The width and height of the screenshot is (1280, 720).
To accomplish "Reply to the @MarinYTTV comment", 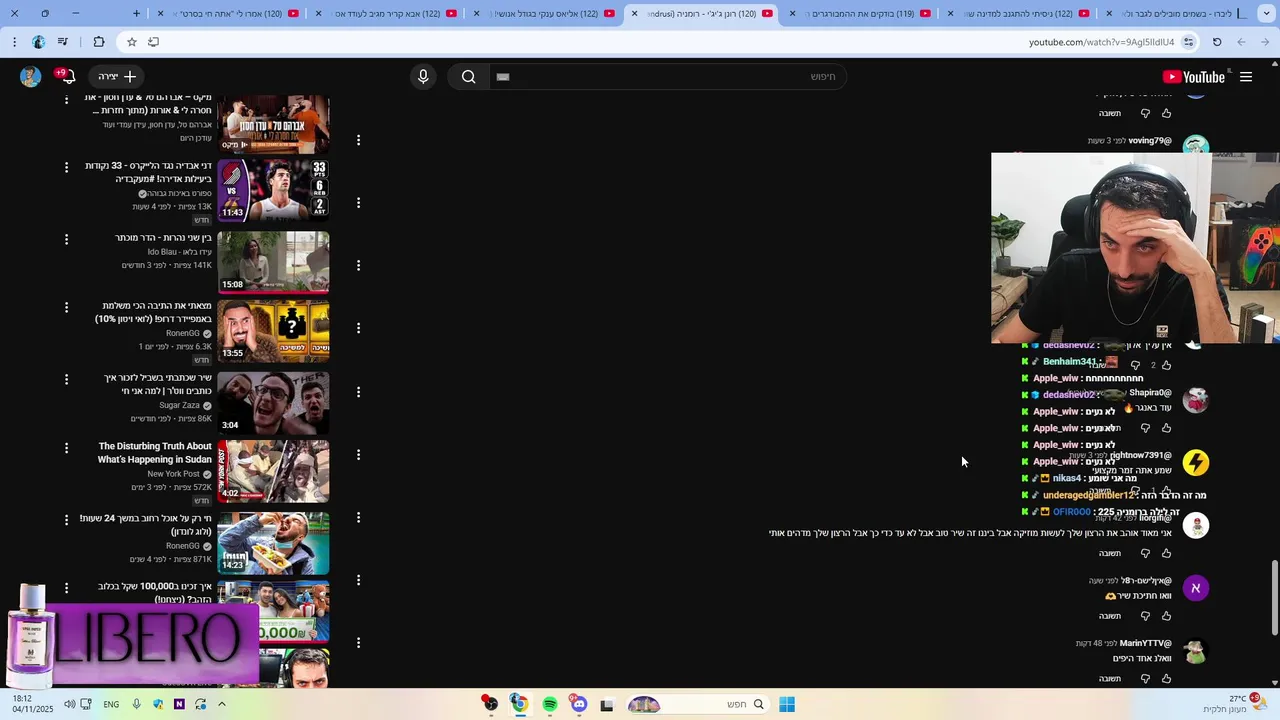I will pyautogui.click(x=1110, y=679).
